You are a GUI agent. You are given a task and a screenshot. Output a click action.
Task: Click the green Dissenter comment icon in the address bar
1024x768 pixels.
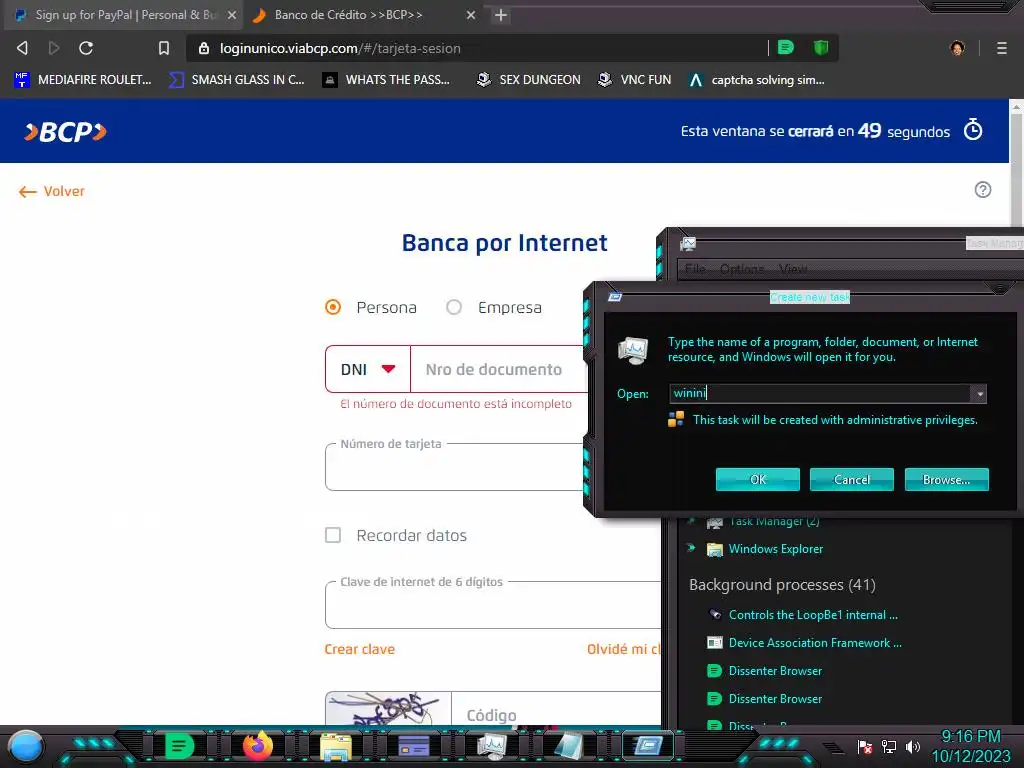786,47
